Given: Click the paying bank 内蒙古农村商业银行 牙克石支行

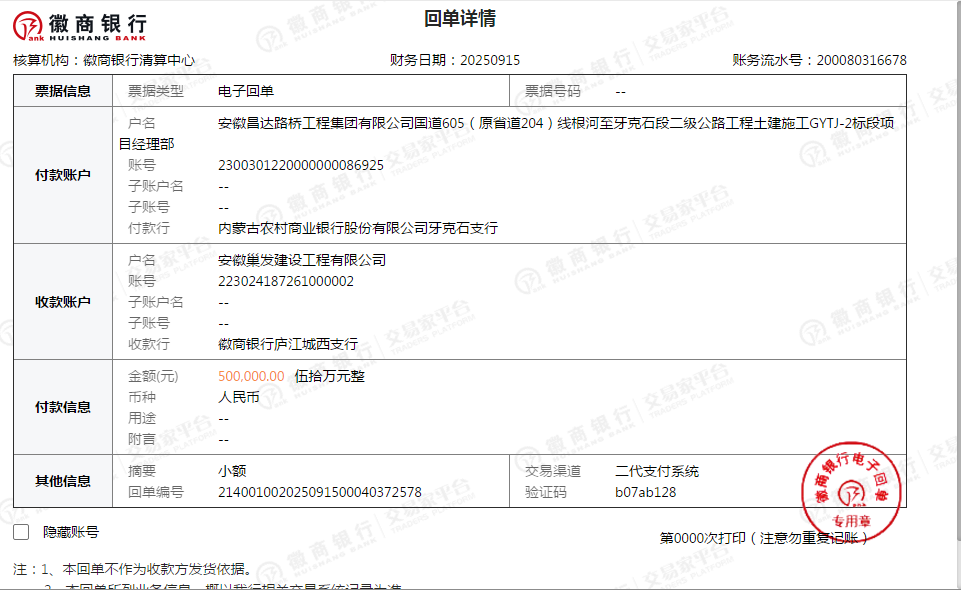Looking at the screenshot, I should click(358, 228).
